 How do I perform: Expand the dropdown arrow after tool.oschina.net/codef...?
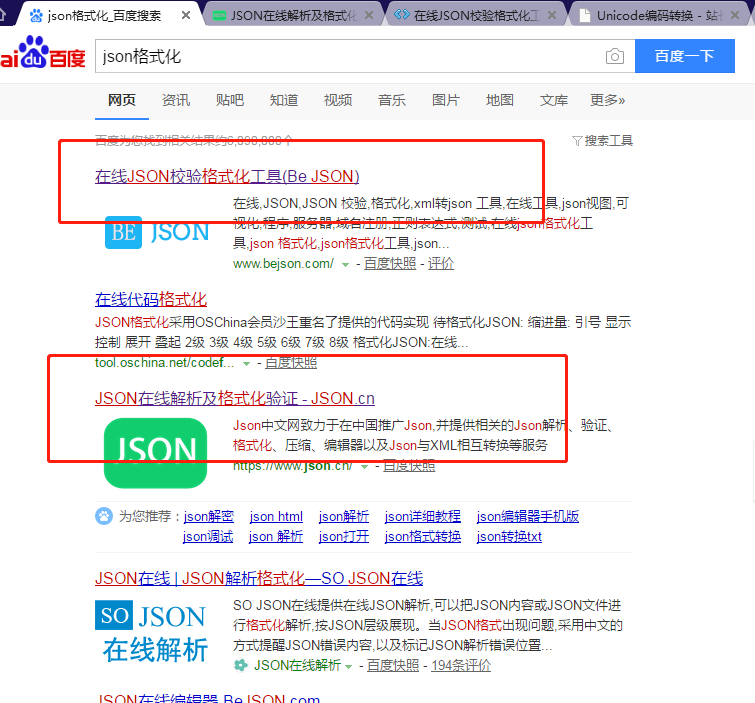pos(246,364)
